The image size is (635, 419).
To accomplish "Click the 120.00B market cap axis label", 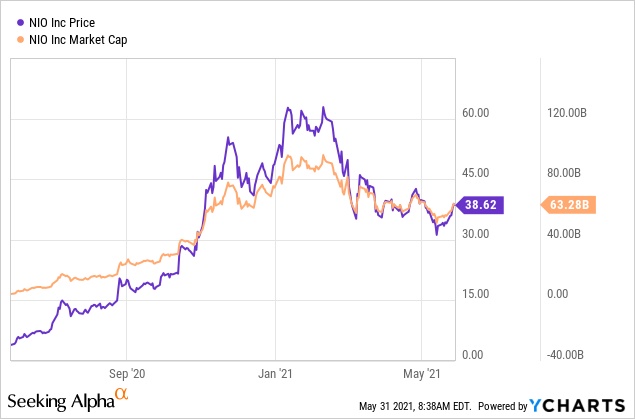I will point(561,114).
